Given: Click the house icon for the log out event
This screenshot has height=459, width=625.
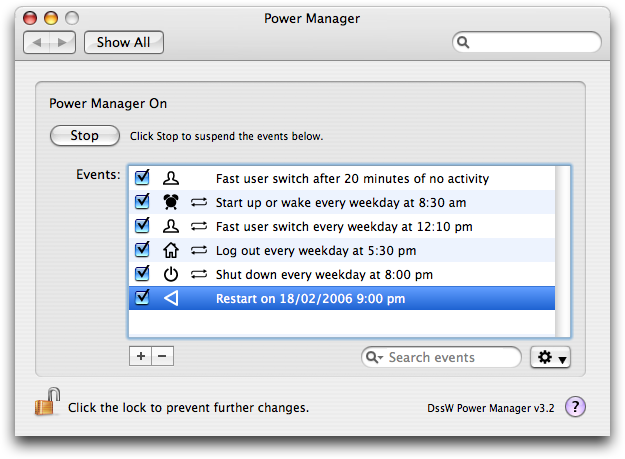Looking at the screenshot, I should coord(171,250).
